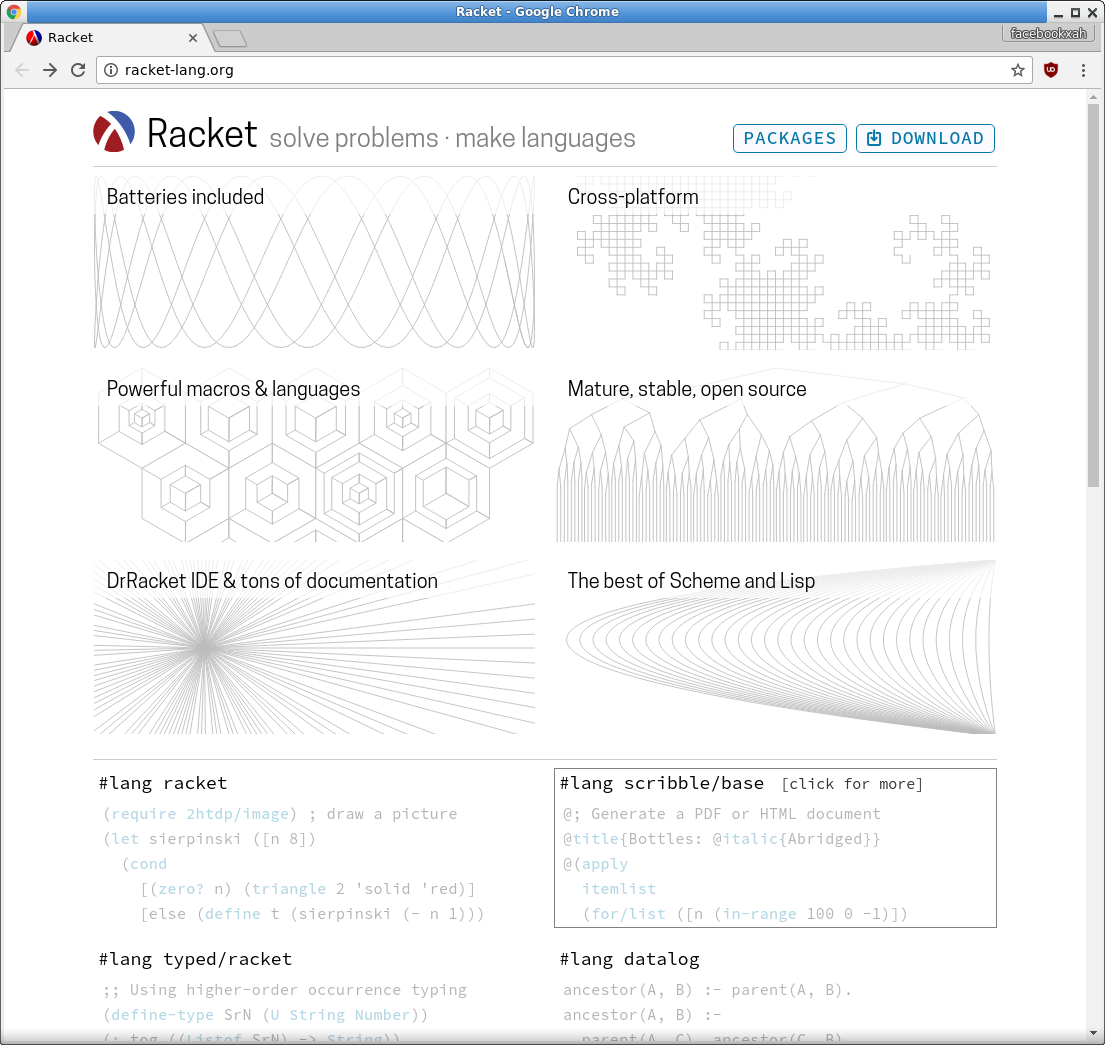Open Mature, stable, open source panel
1105x1045 pixels.
click(x=775, y=455)
